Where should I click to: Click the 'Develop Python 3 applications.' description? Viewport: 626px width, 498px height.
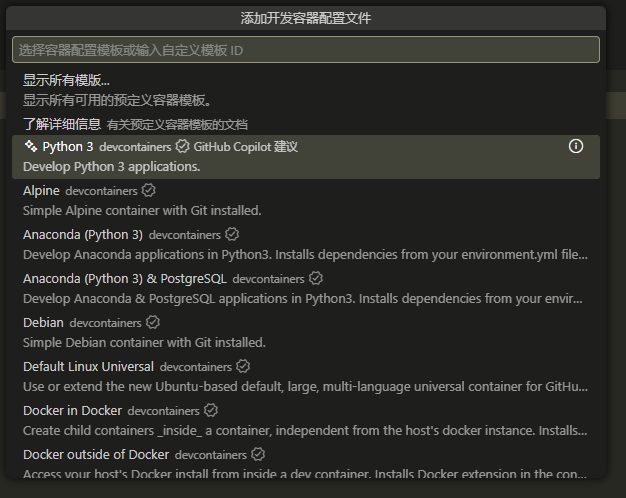111,167
